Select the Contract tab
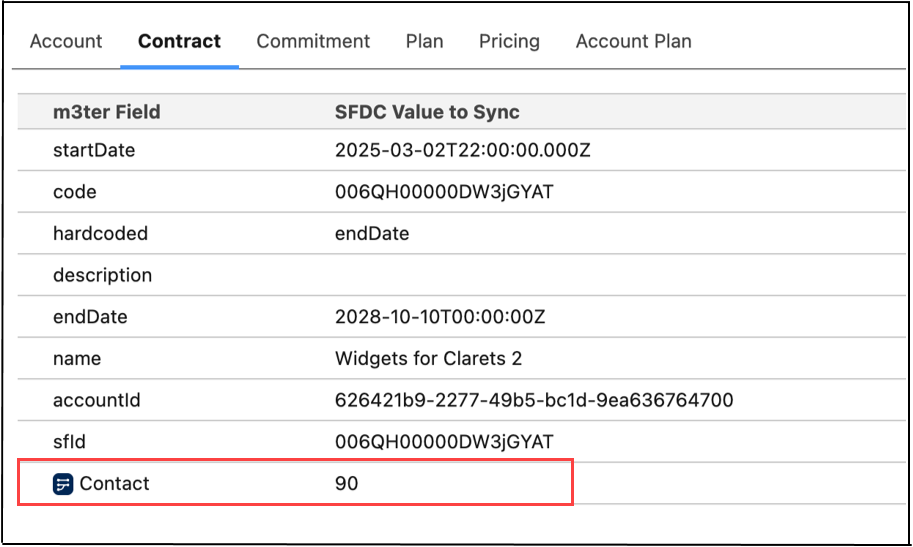 coord(179,42)
